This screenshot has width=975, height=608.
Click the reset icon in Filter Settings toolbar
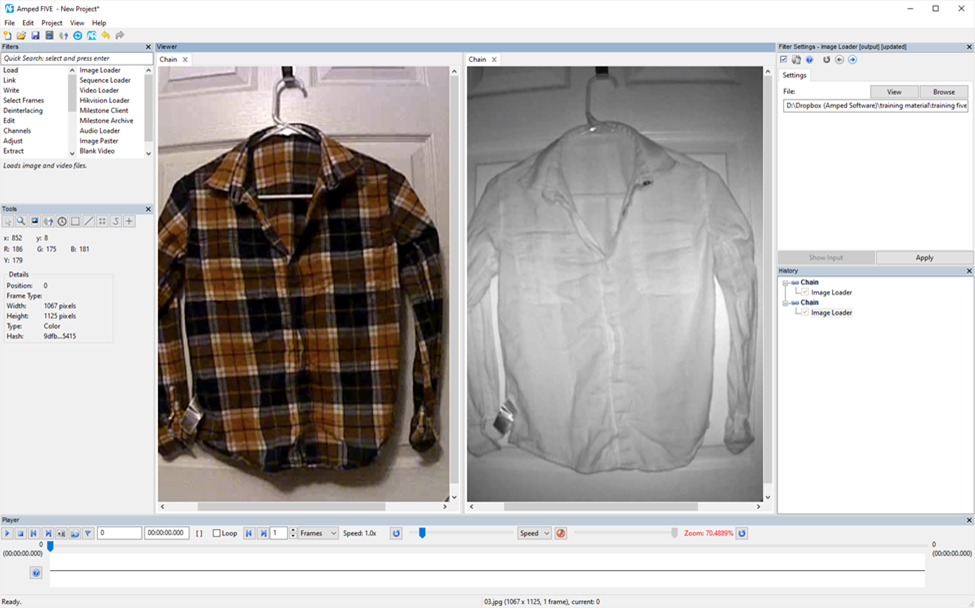click(x=826, y=60)
